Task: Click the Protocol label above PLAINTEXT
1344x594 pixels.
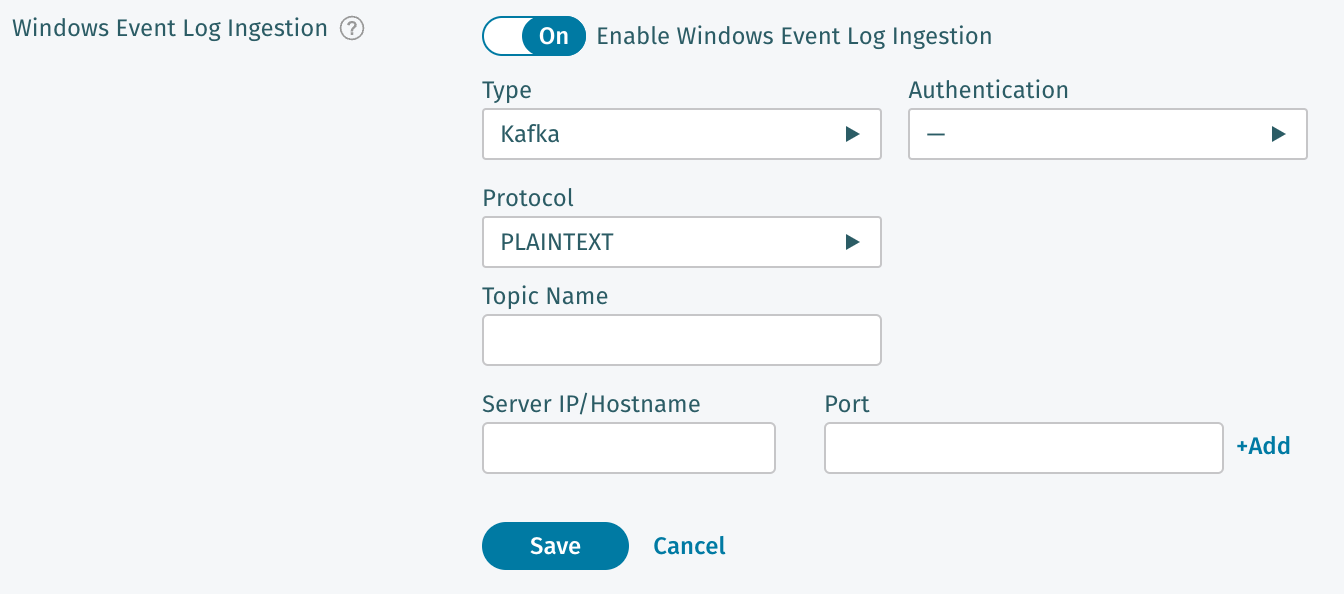Action: tap(528, 198)
